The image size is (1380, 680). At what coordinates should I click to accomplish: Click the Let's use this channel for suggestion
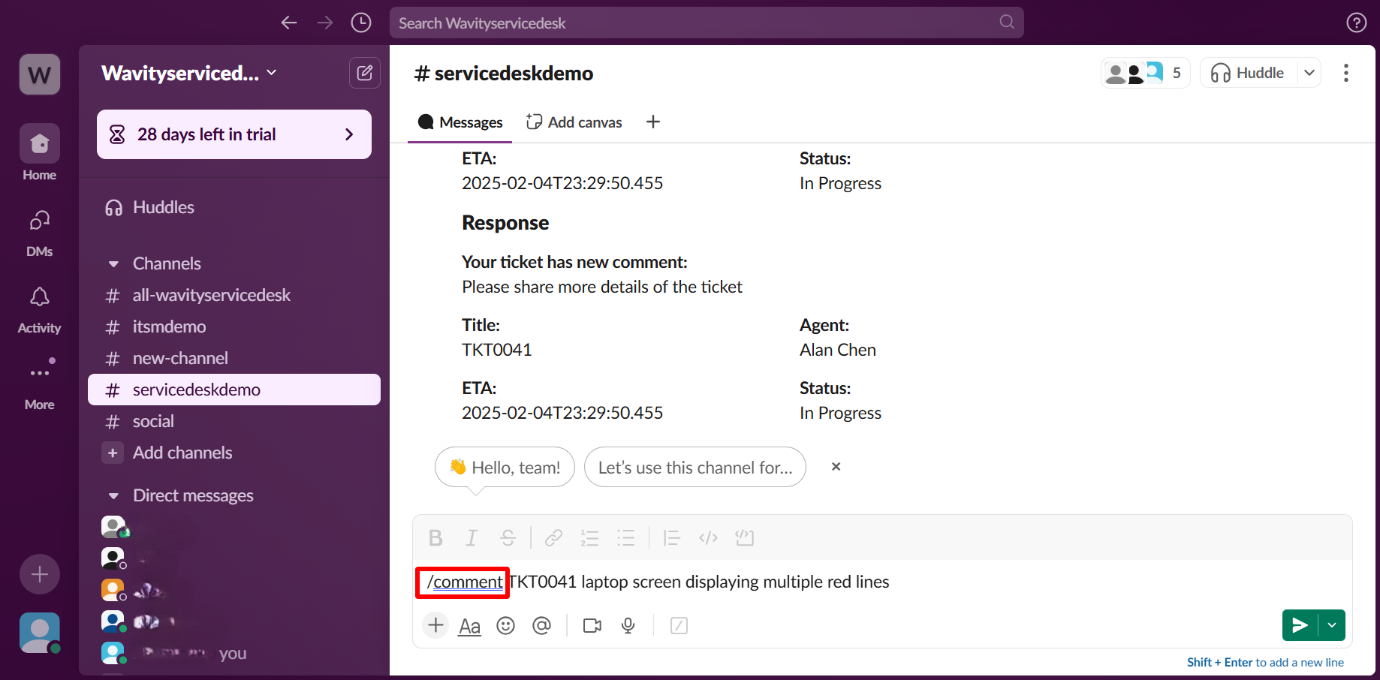pyautogui.click(x=695, y=467)
